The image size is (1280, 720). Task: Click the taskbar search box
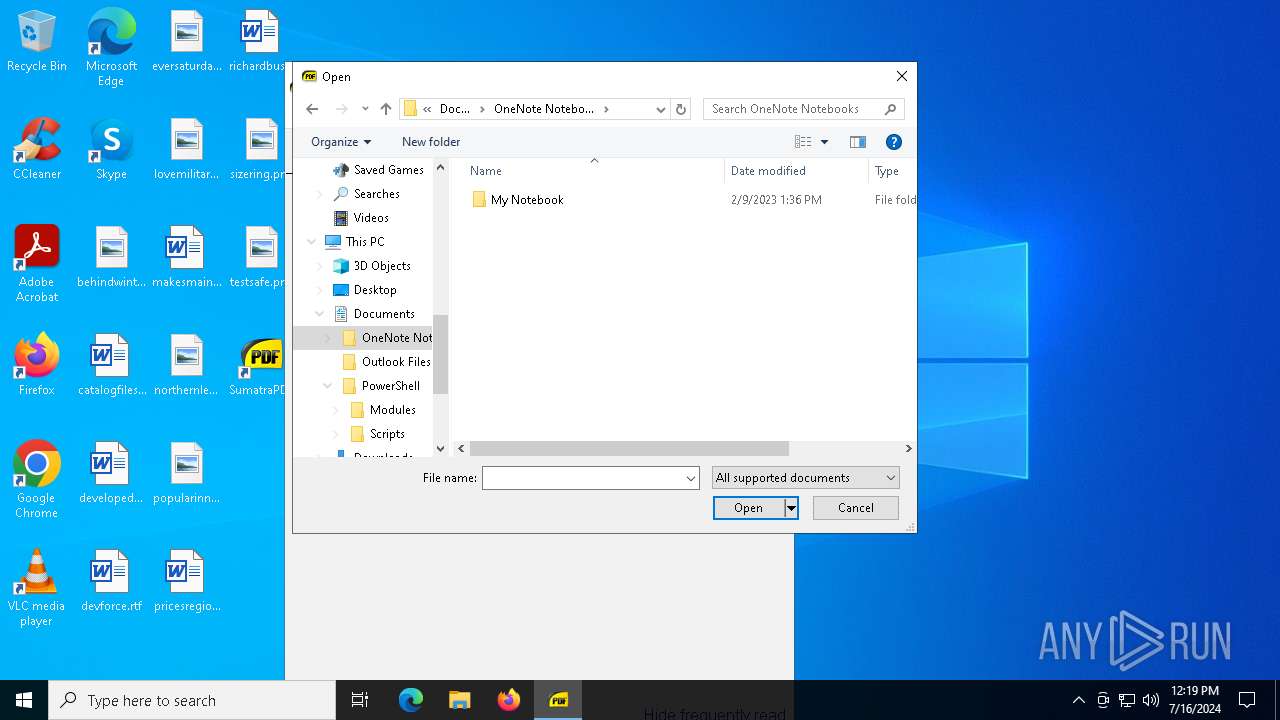pyautogui.click(x=192, y=700)
